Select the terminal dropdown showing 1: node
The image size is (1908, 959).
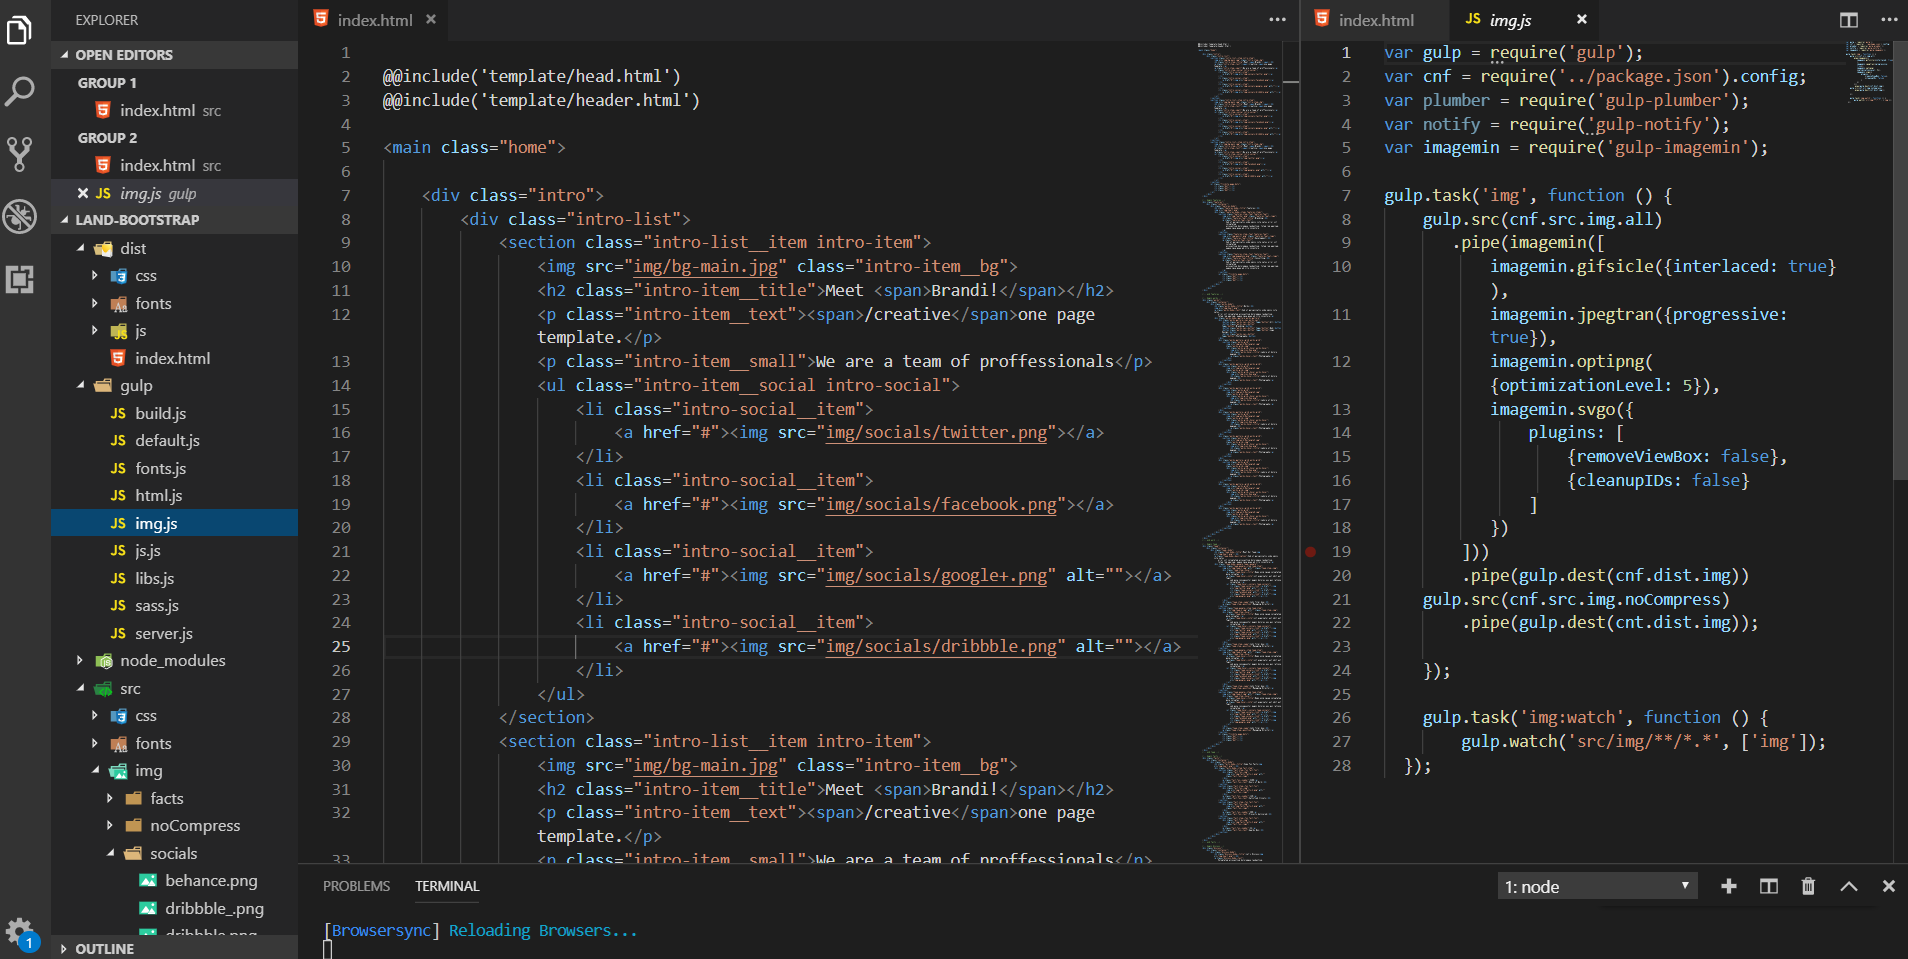[x=1597, y=886]
